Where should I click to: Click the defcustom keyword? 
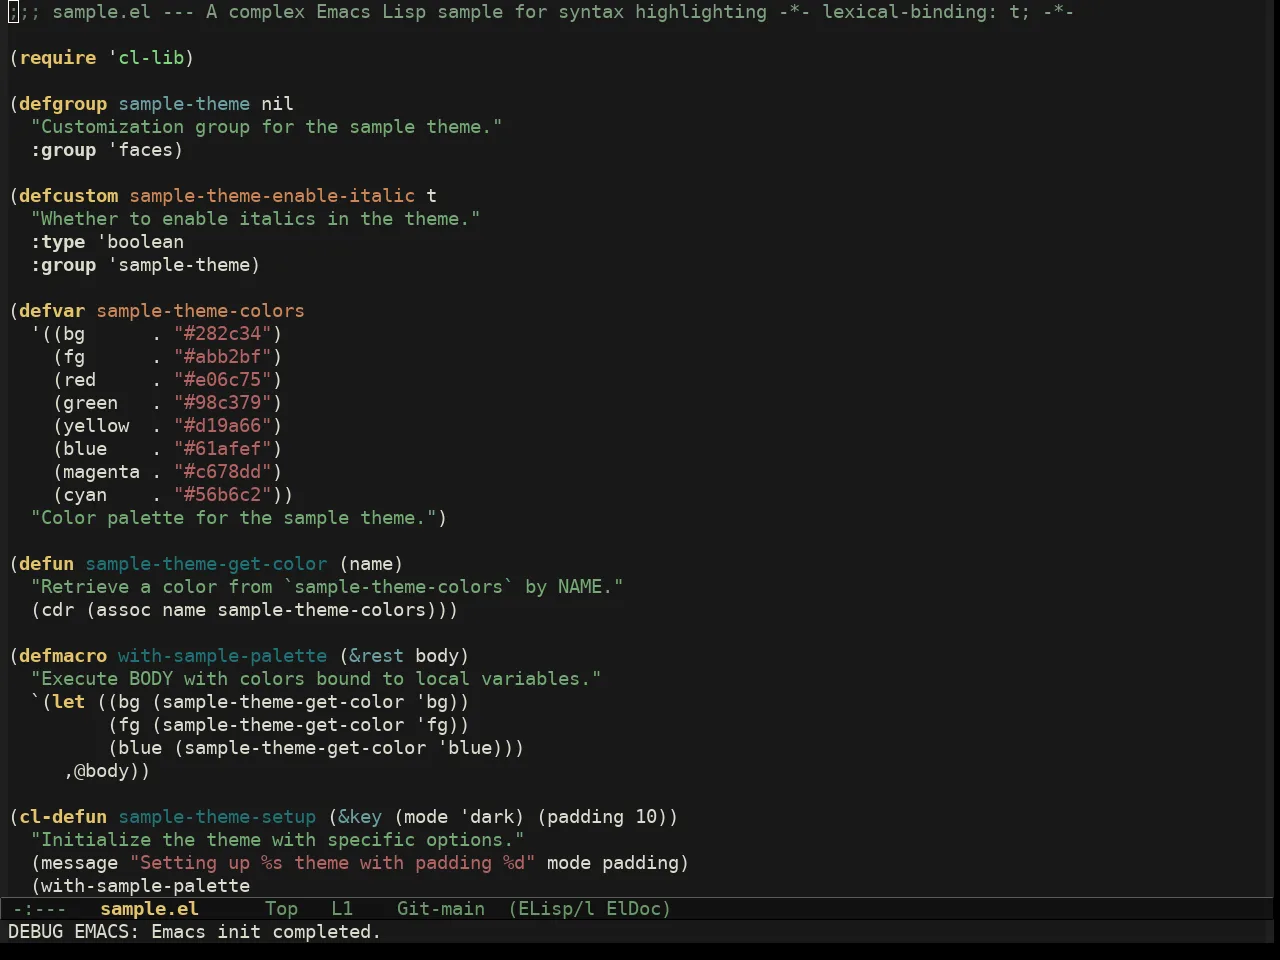(x=68, y=195)
